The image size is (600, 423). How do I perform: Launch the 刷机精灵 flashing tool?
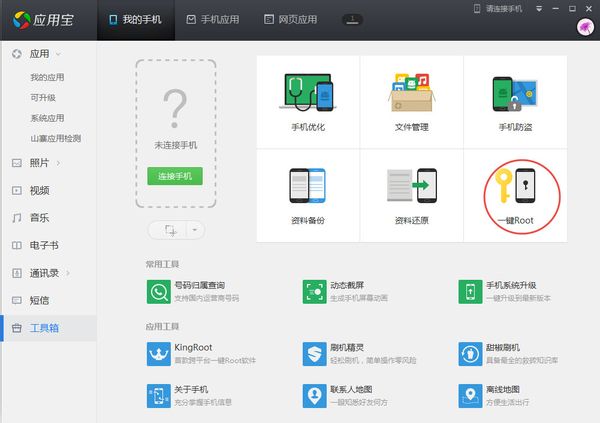(x=359, y=354)
